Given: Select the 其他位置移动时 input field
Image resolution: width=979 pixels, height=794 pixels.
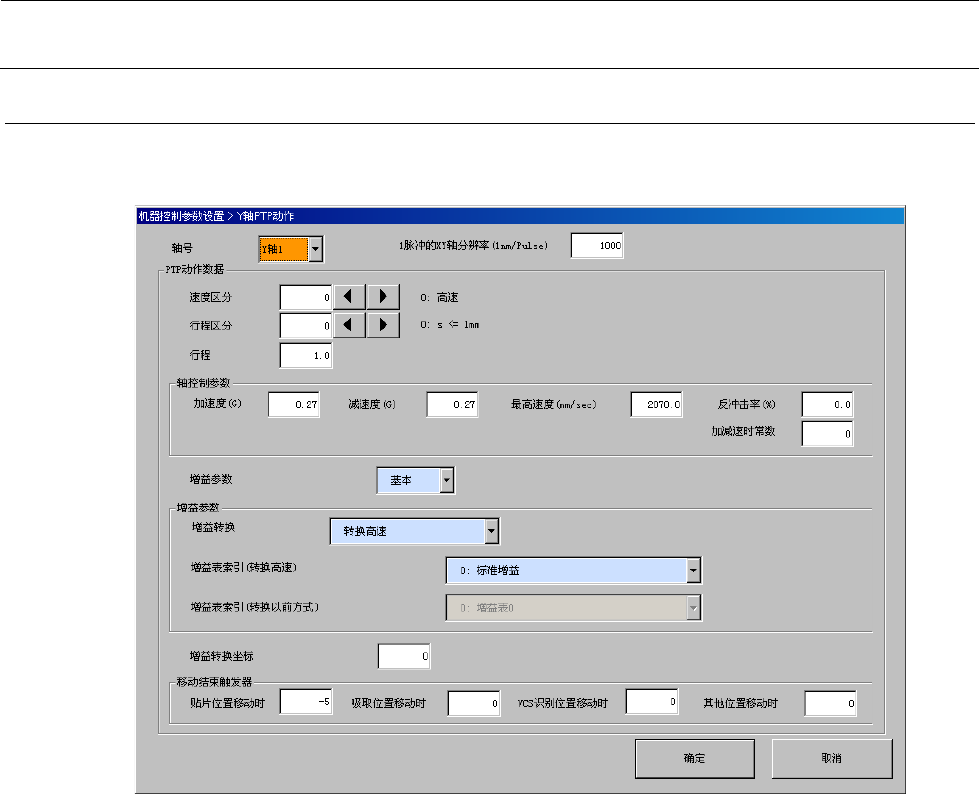Looking at the screenshot, I should tap(830, 704).
